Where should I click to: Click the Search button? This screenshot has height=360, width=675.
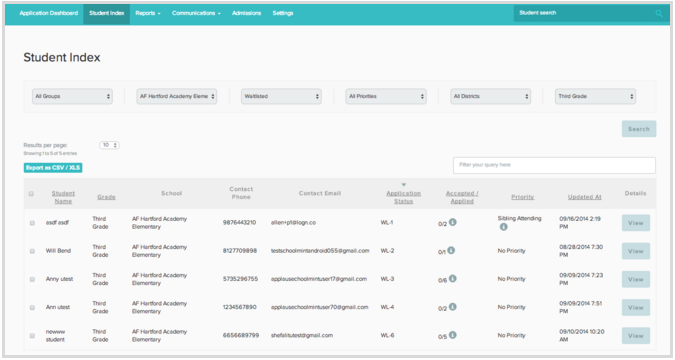click(639, 129)
